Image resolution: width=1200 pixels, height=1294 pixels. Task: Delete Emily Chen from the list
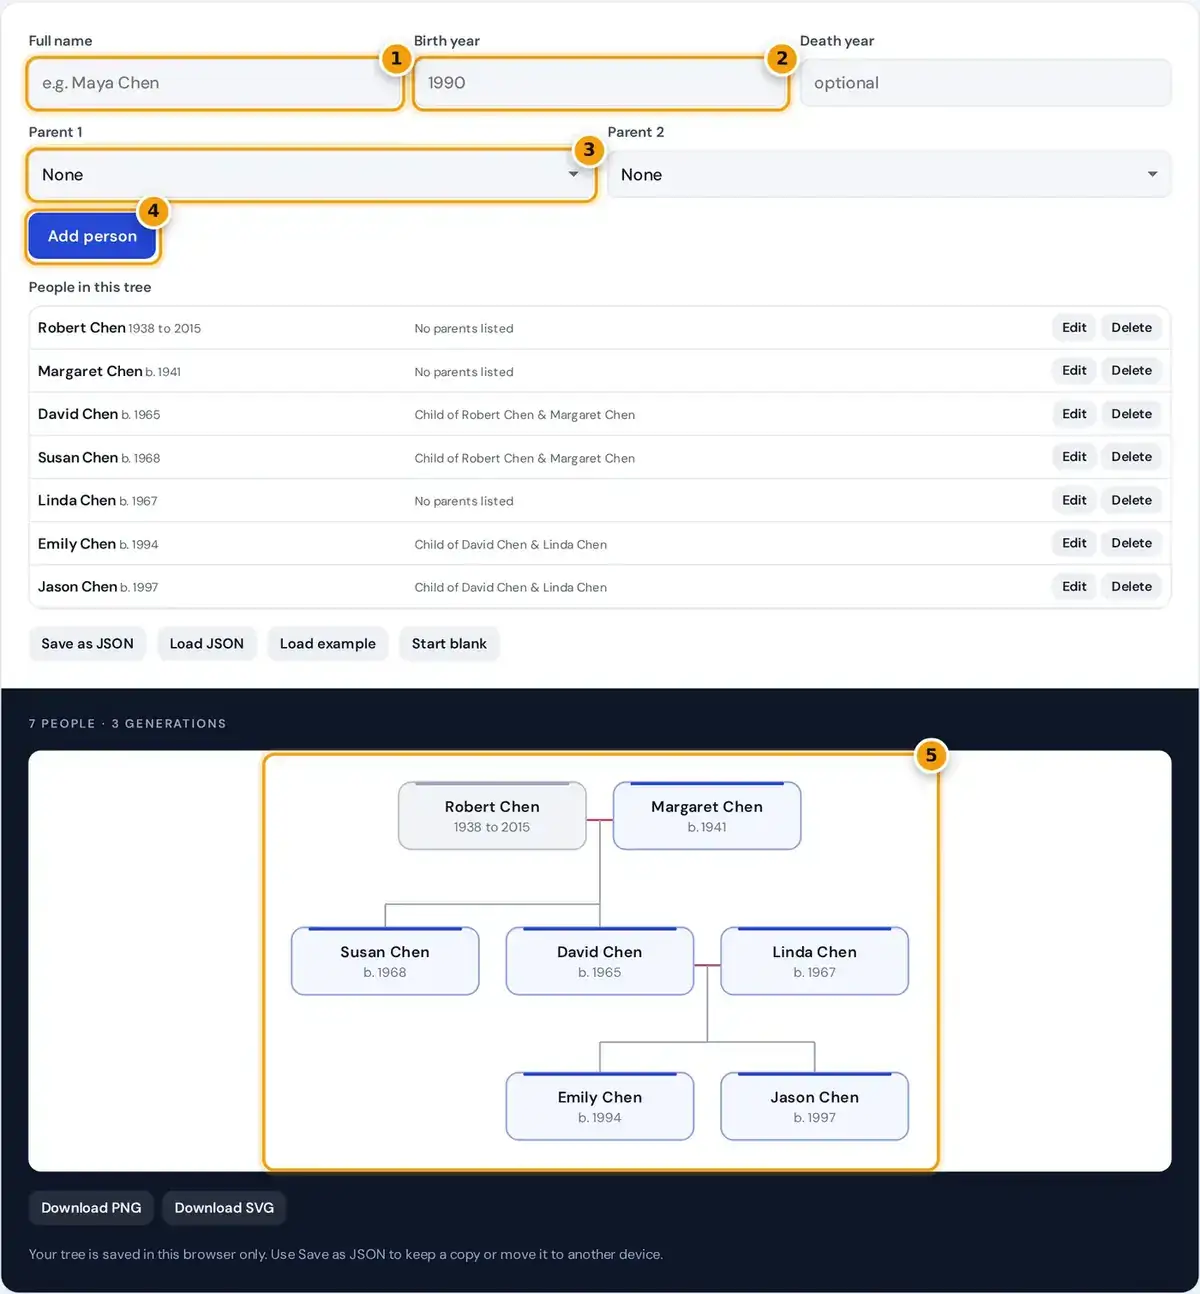click(1131, 543)
